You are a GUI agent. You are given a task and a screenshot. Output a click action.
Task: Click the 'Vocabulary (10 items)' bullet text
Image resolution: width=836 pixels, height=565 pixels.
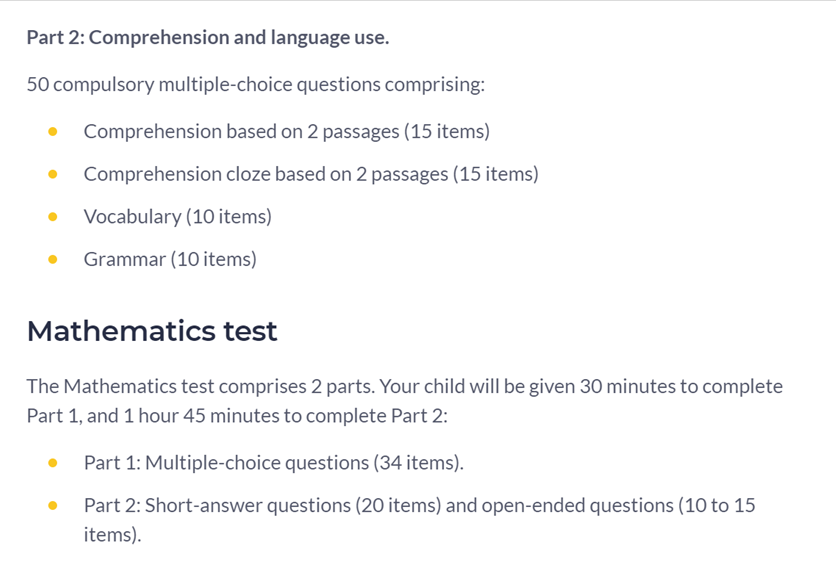click(x=178, y=217)
